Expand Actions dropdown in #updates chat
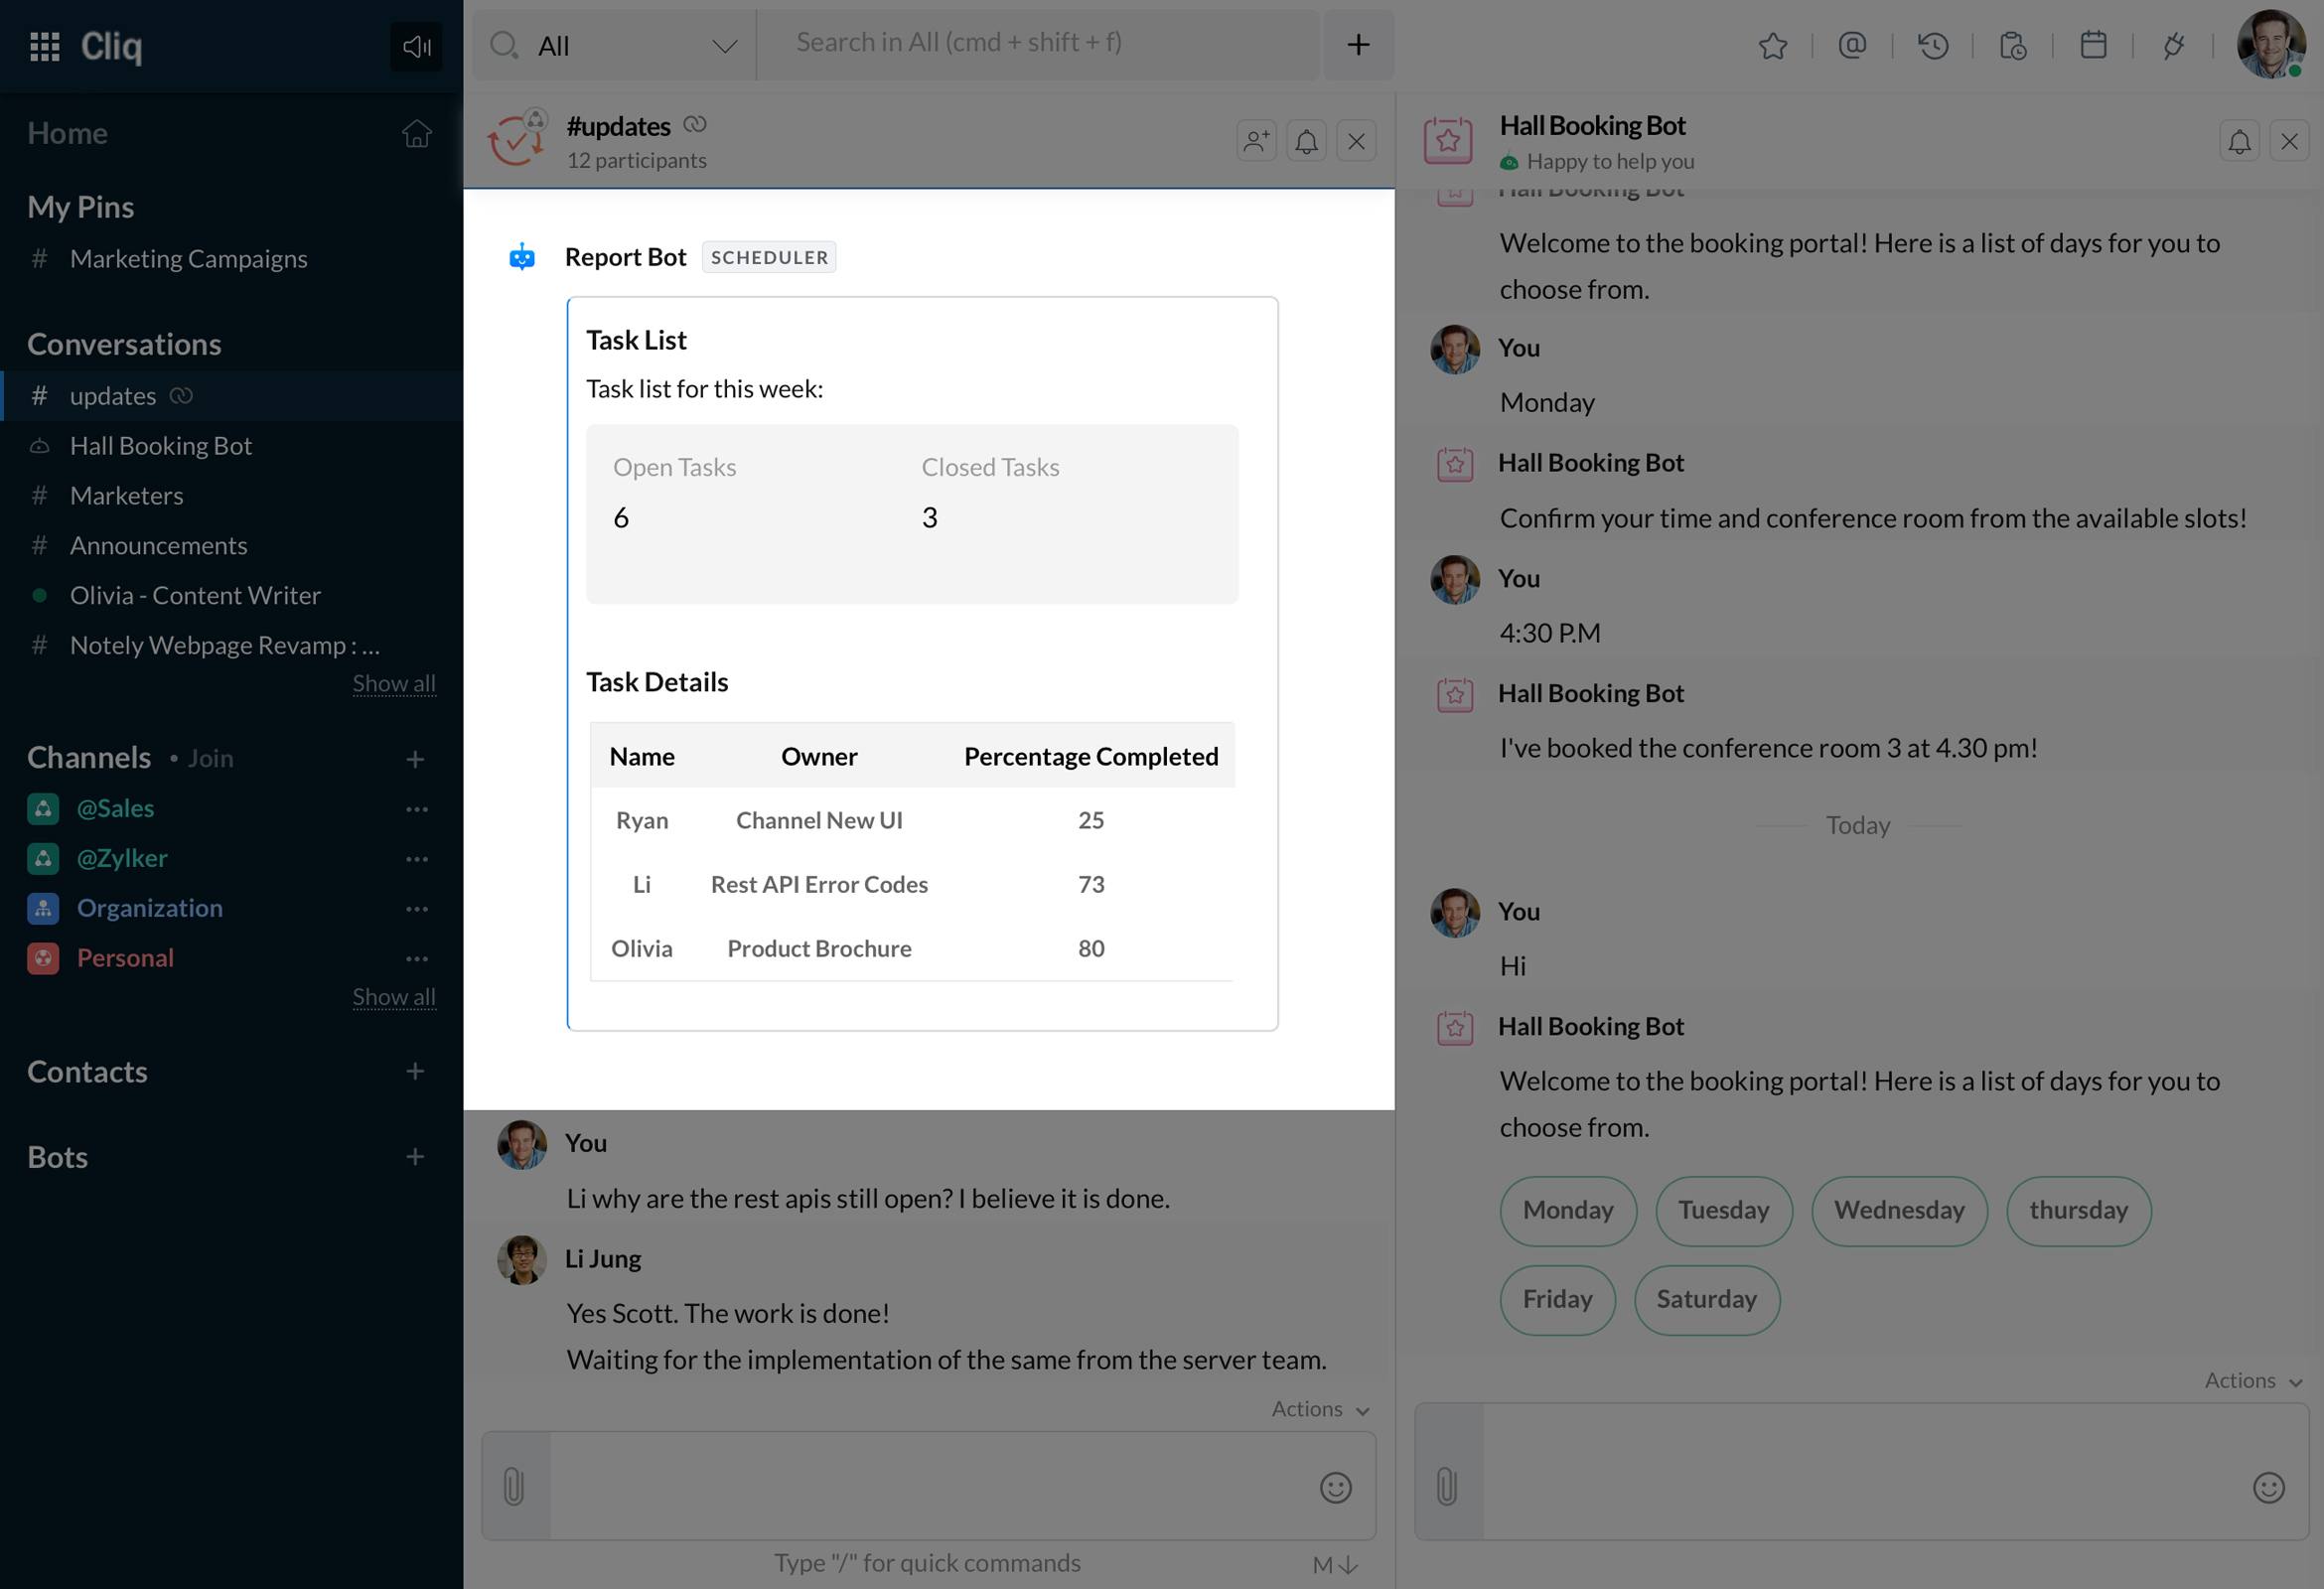Image resolution: width=2324 pixels, height=1589 pixels. tap(1320, 1409)
